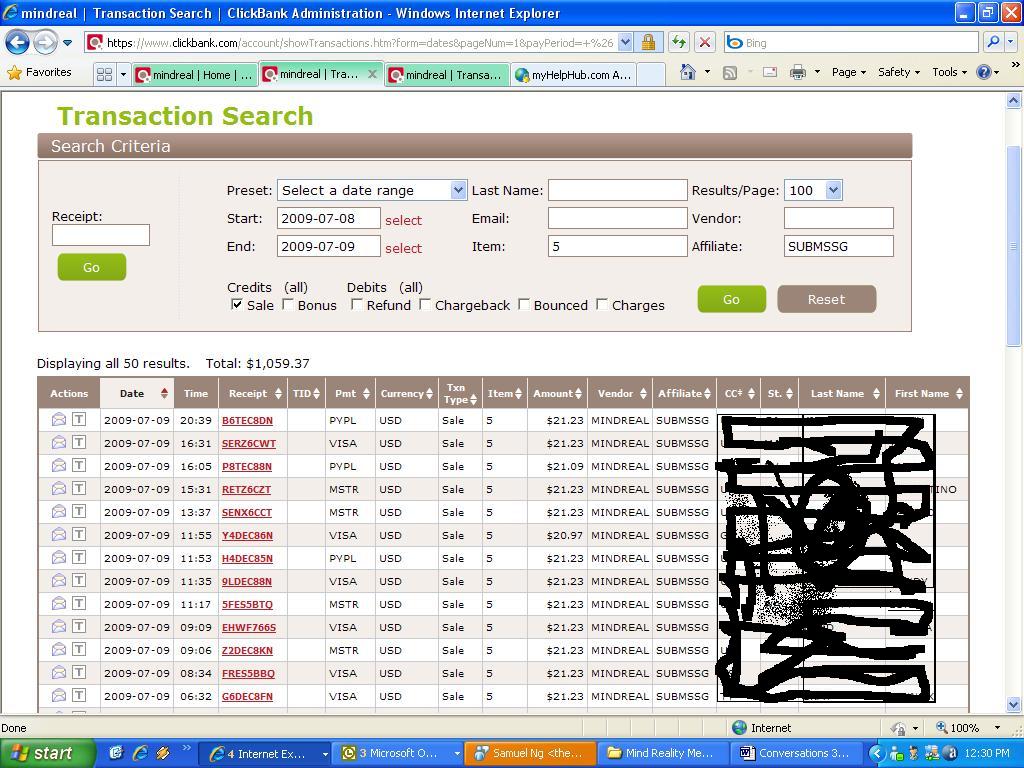The width and height of the screenshot is (1024, 768).
Task: Click the Read Mail icon in command bar
Action: click(770, 72)
